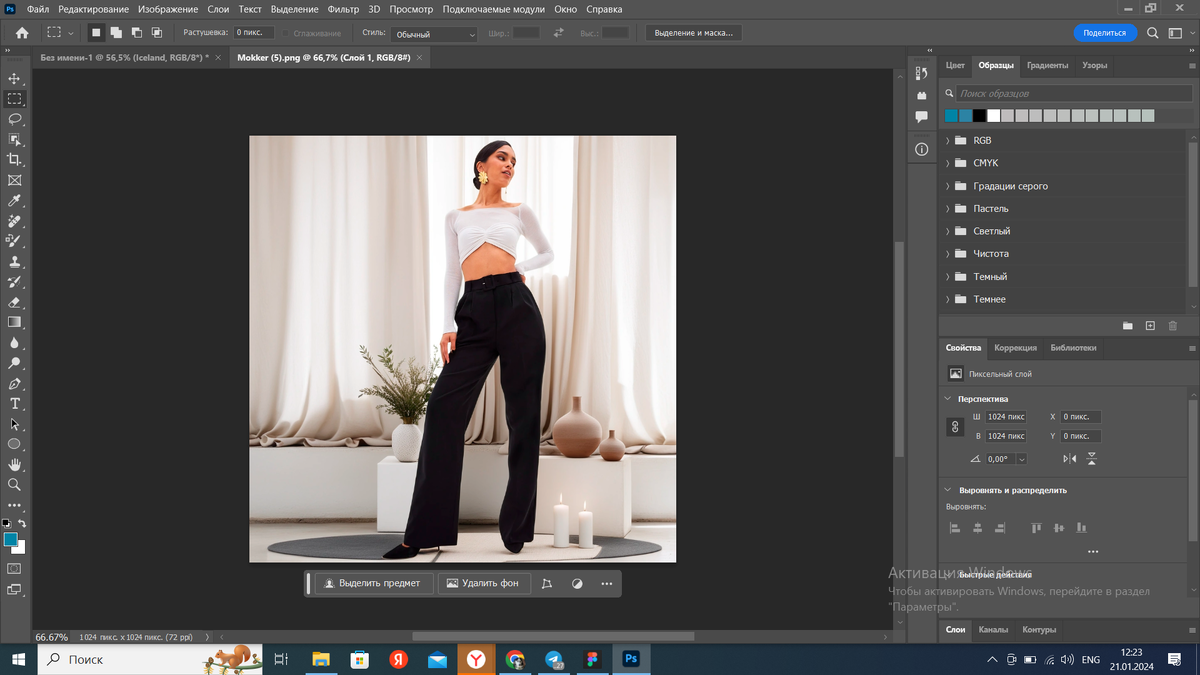Switch to the Градиенты tab

[x=1048, y=65]
